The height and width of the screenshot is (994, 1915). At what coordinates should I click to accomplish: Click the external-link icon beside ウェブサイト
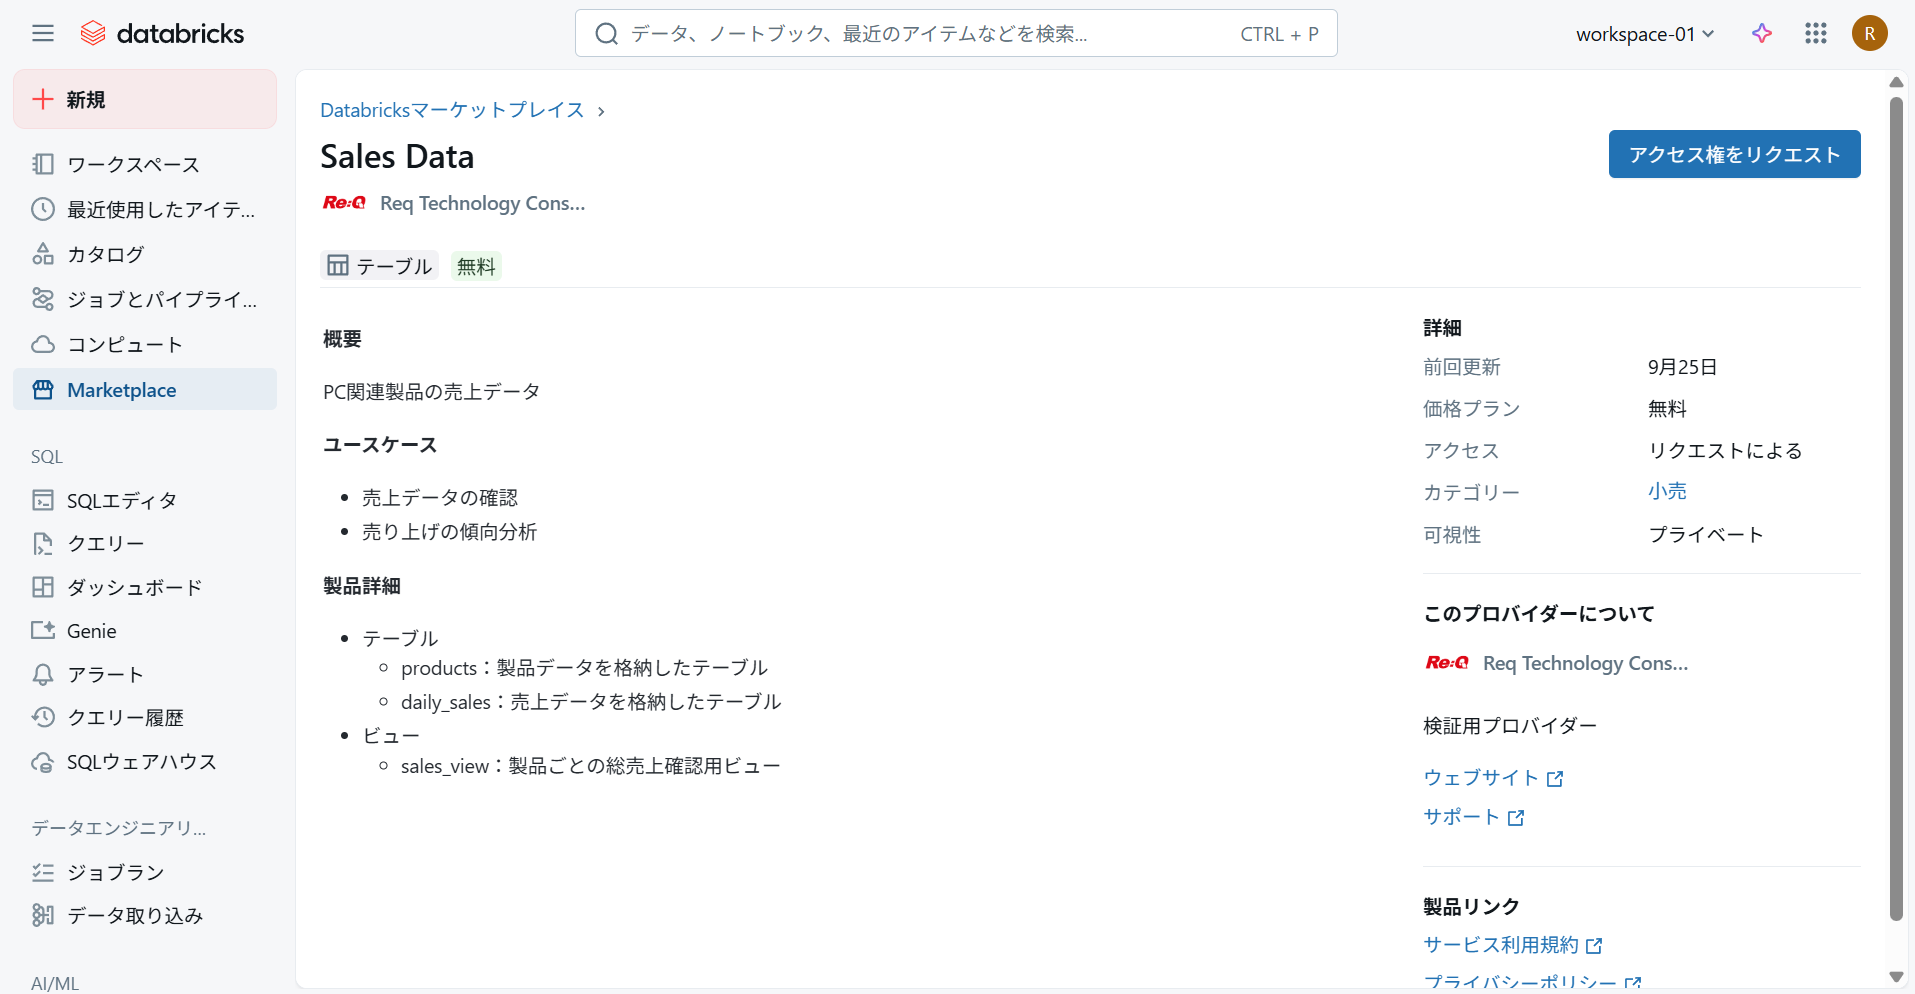[1555, 779]
